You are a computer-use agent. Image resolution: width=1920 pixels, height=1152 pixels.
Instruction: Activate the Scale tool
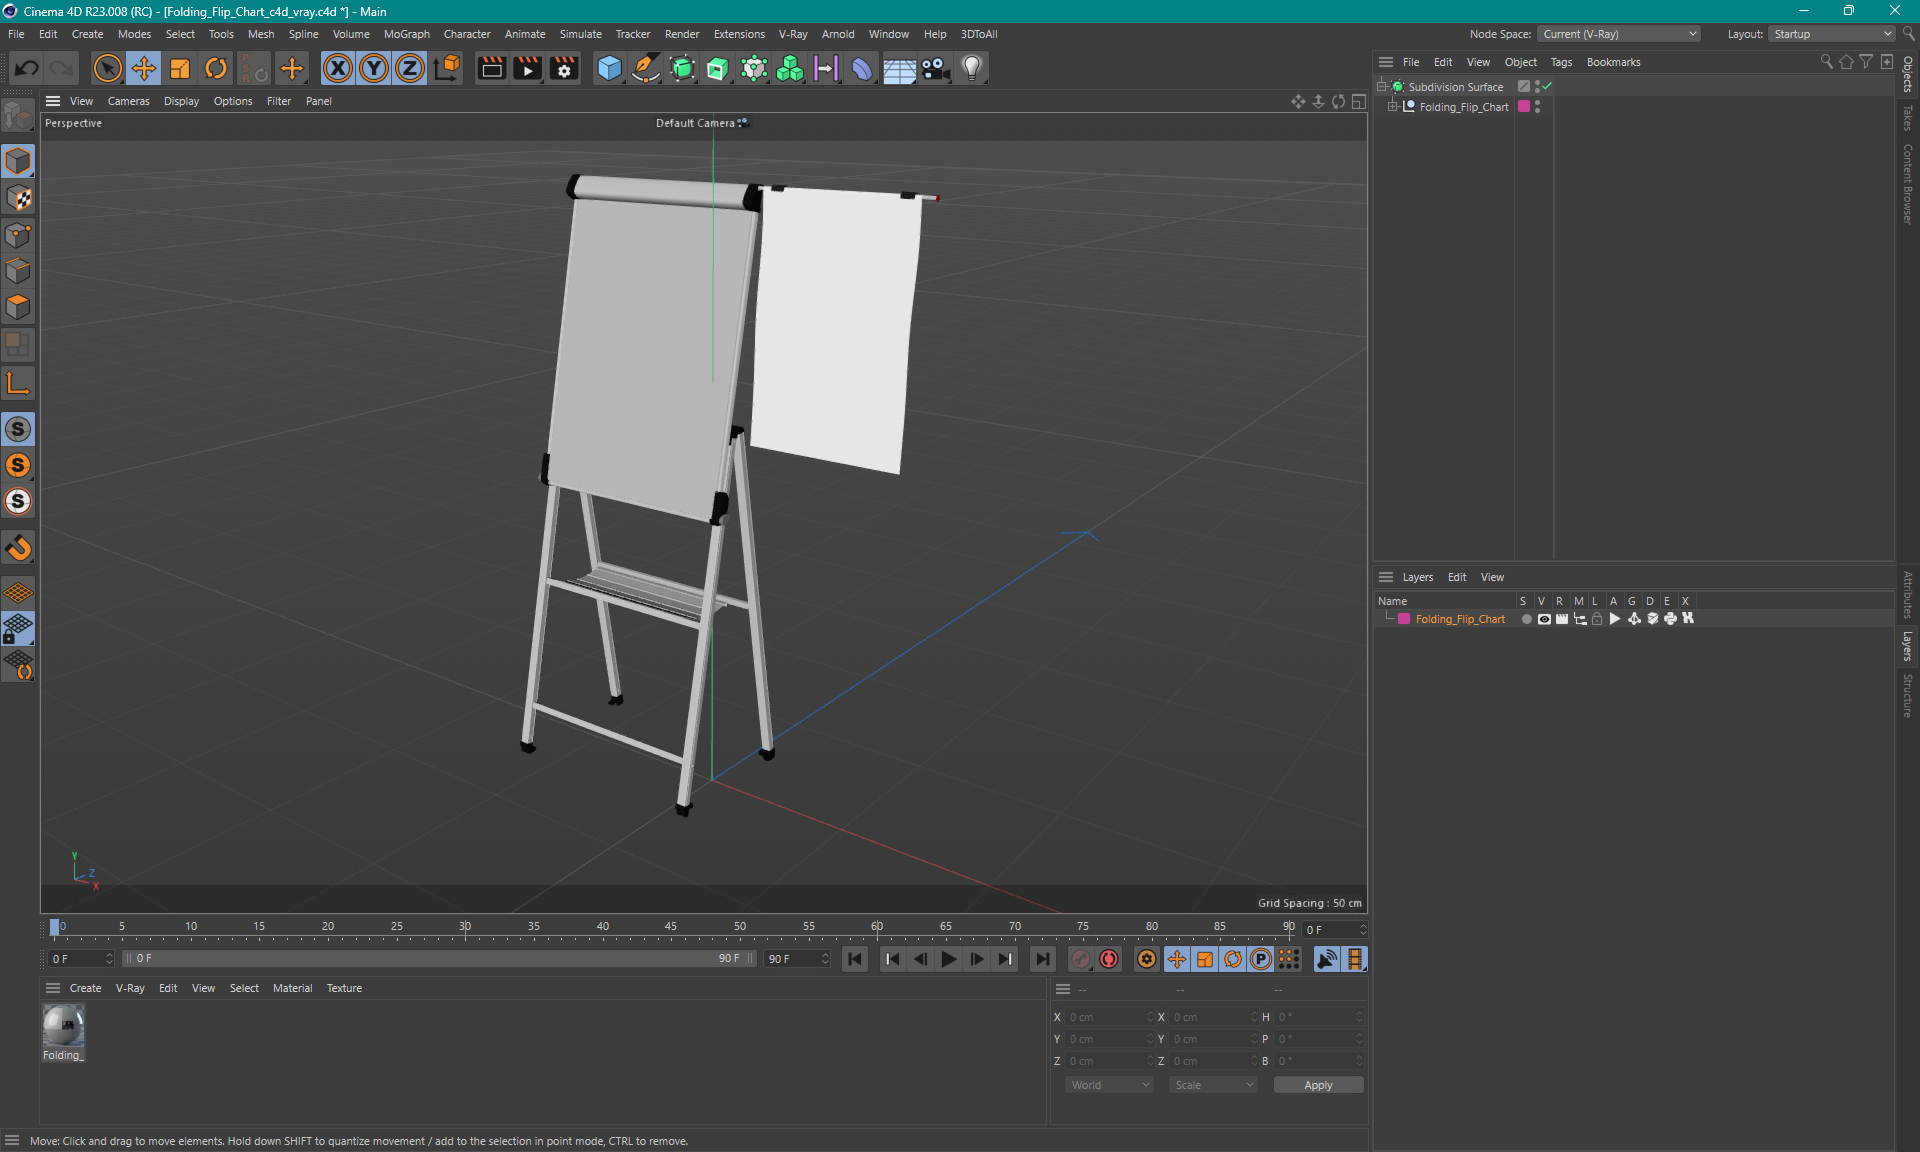pyautogui.click(x=180, y=68)
